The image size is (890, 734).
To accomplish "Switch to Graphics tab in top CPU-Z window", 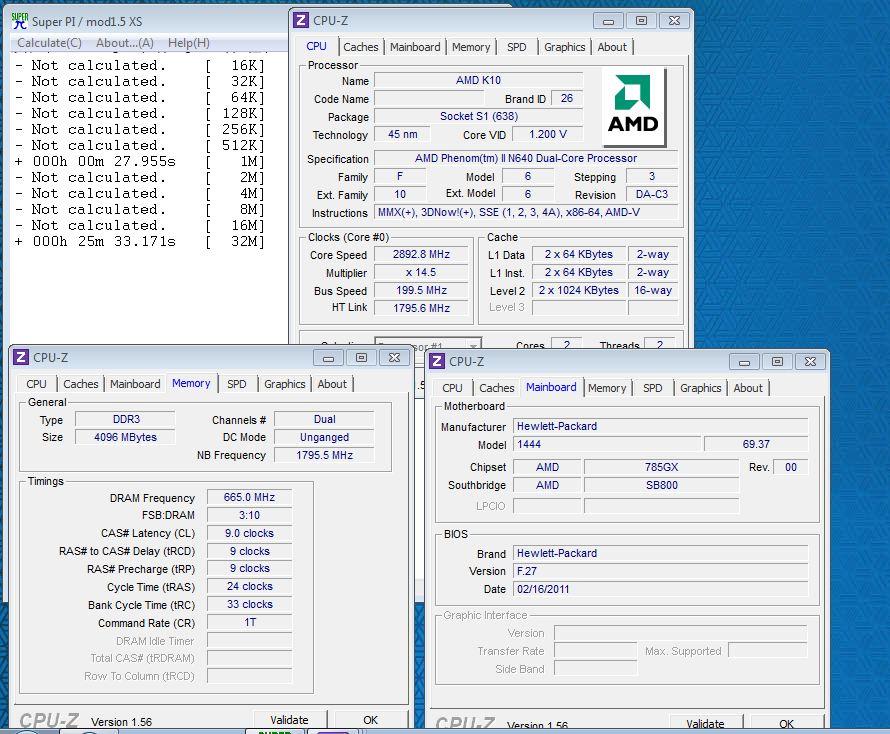I will pos(565,47).
